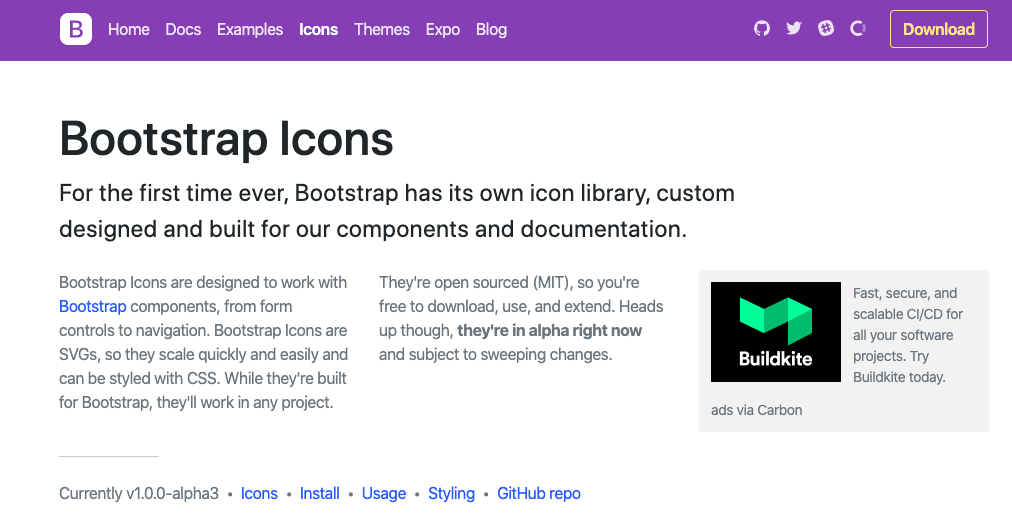Jump to the Styling section link
Image resolution: width=1012 pixels, height=527 pixels.
pyautogui.click(x=451, y=493)
